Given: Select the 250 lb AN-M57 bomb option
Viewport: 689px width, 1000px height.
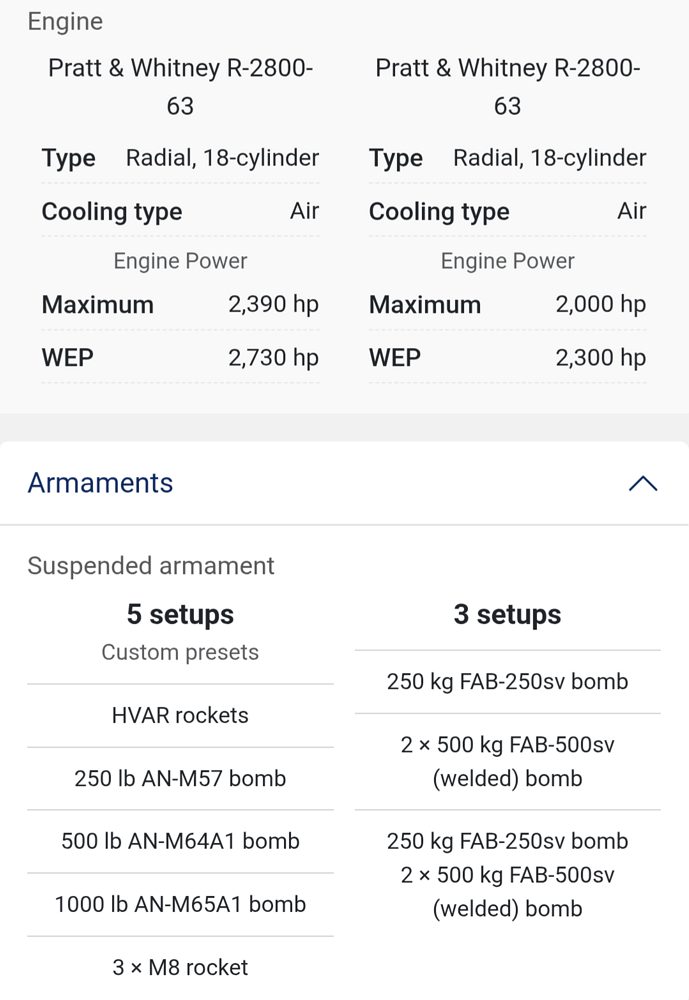Looking at the screenshot, I should pos(180,779).
